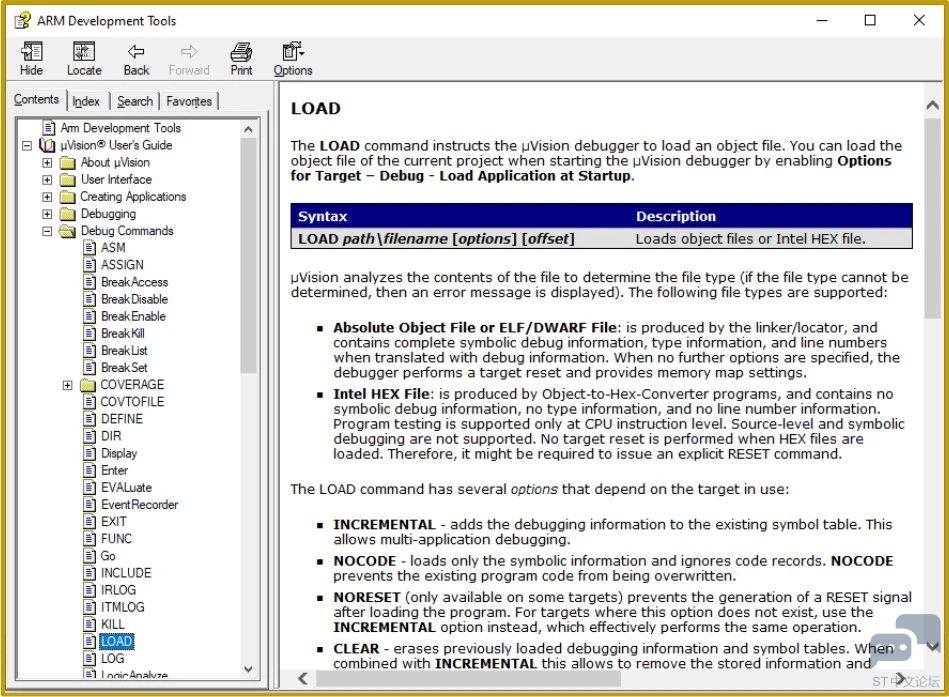Click the COVERAGE folder icon
The height and width of the screenshot is (697, 949).
(88, 385)
